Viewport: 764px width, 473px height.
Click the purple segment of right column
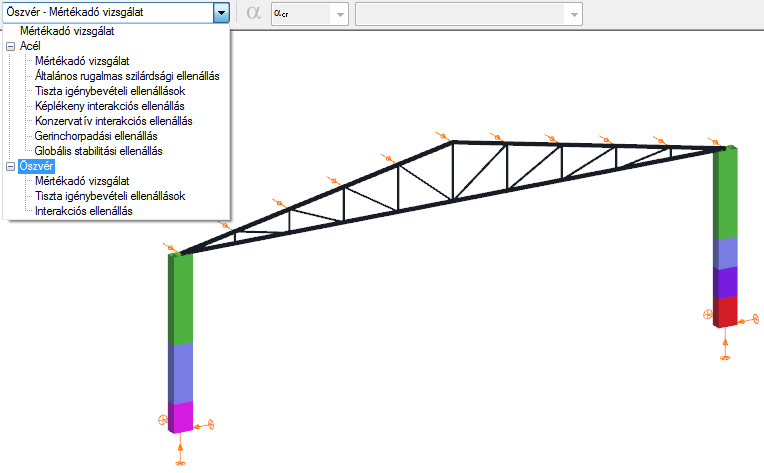725,283
